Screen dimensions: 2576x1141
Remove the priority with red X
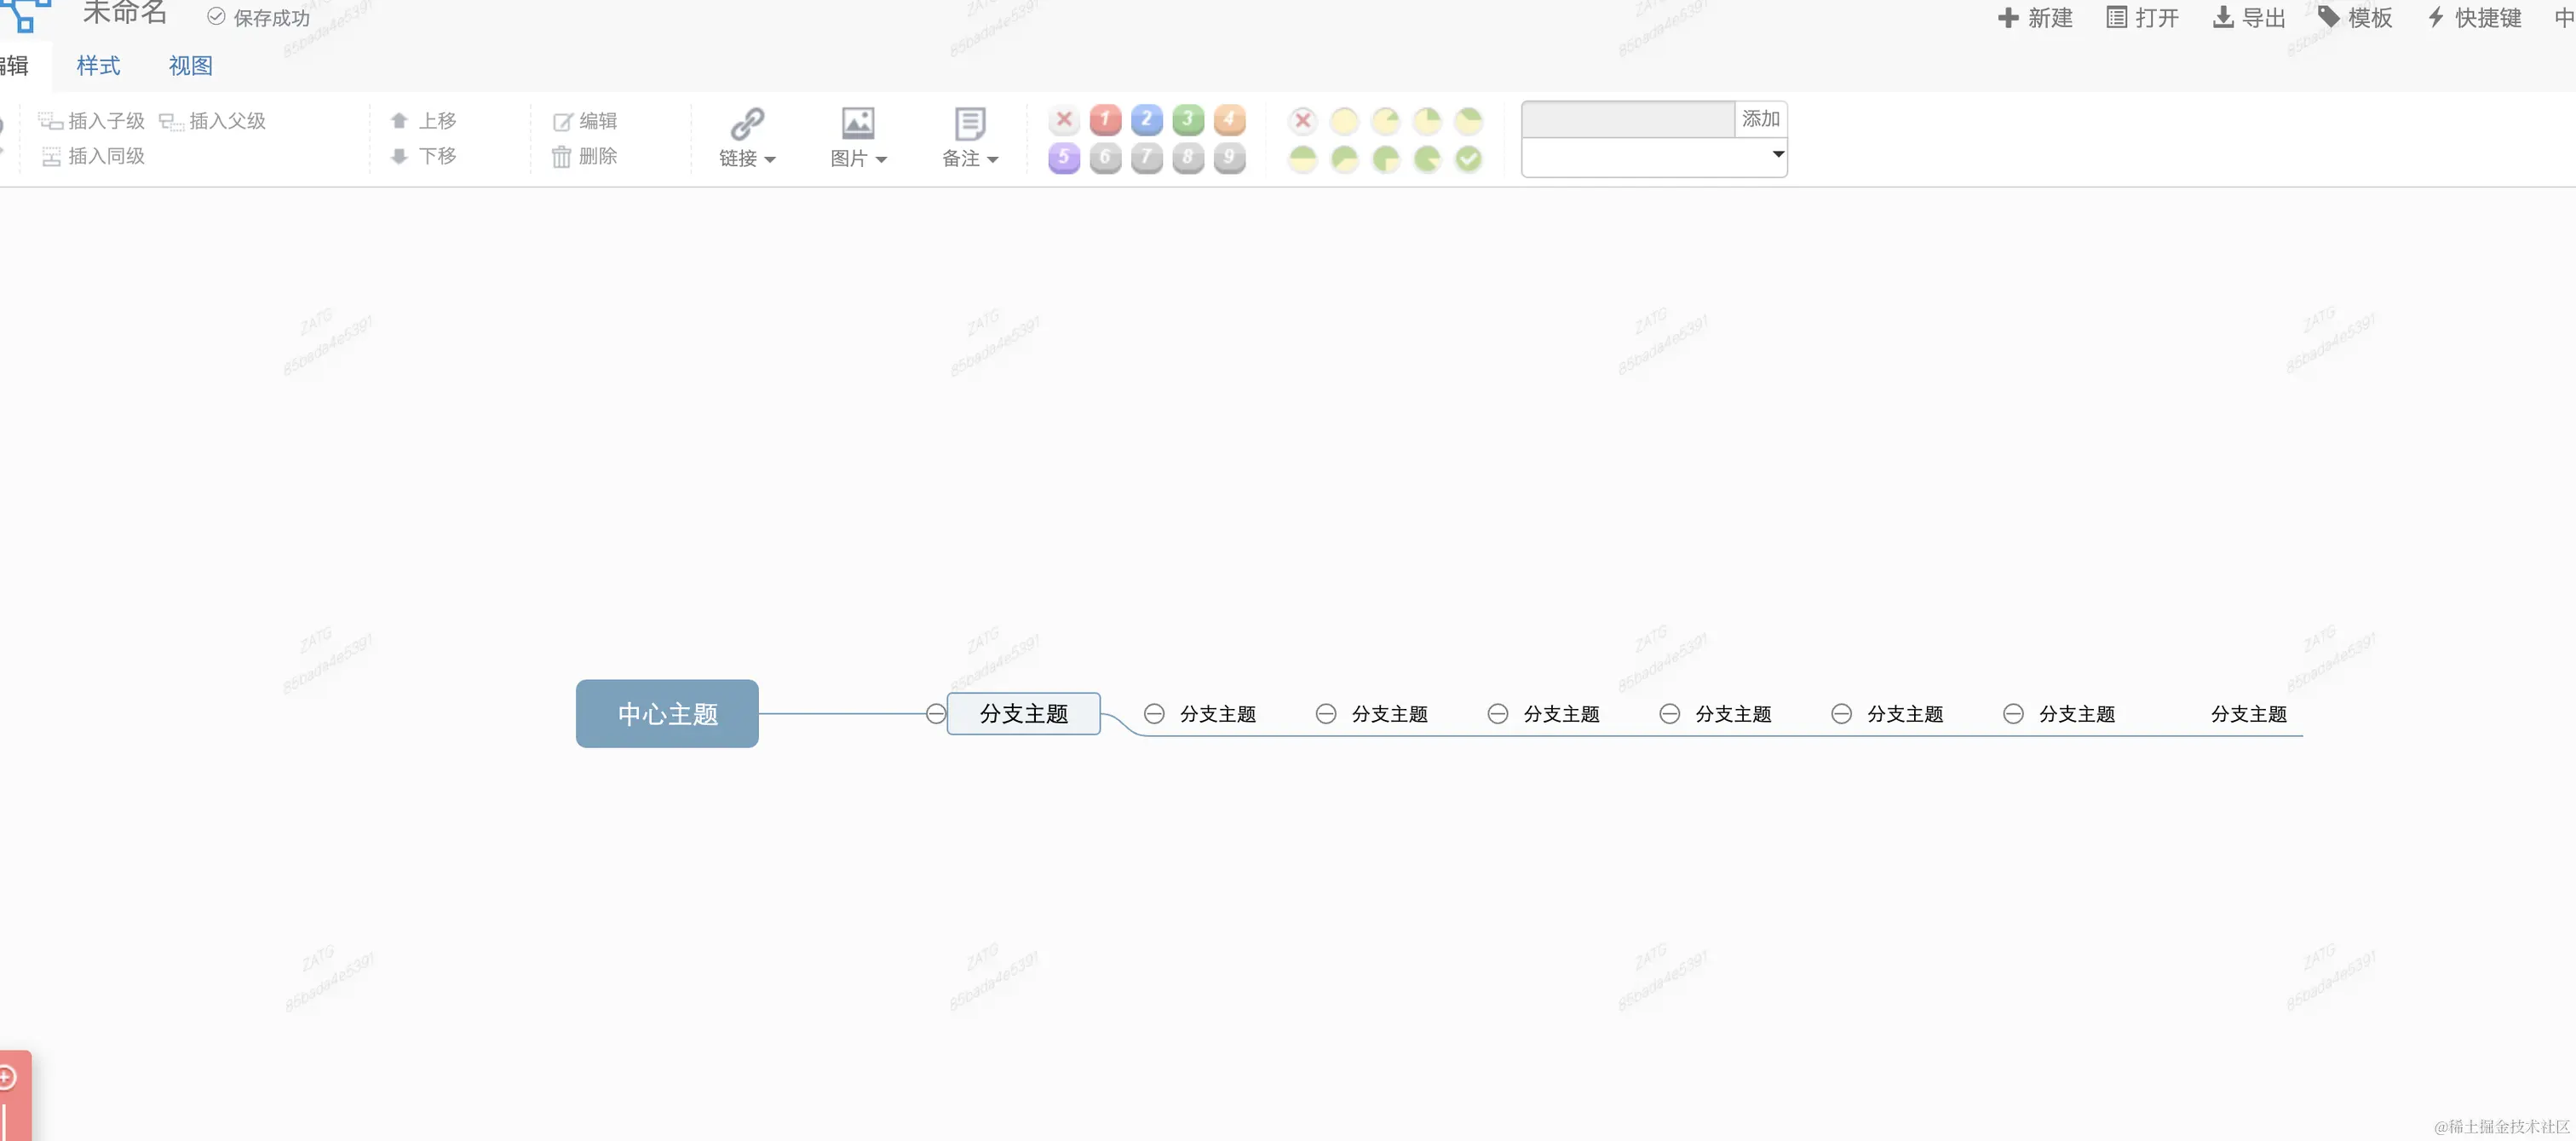(x=1064, y=120)
